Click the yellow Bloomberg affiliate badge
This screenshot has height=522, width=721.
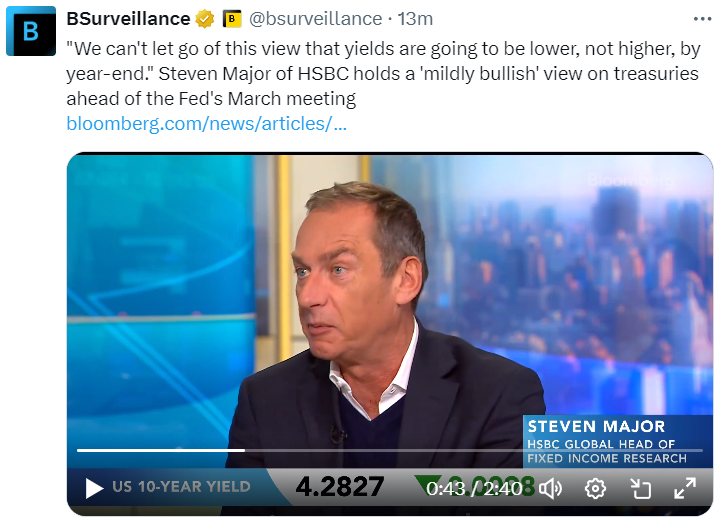point(232,18)
